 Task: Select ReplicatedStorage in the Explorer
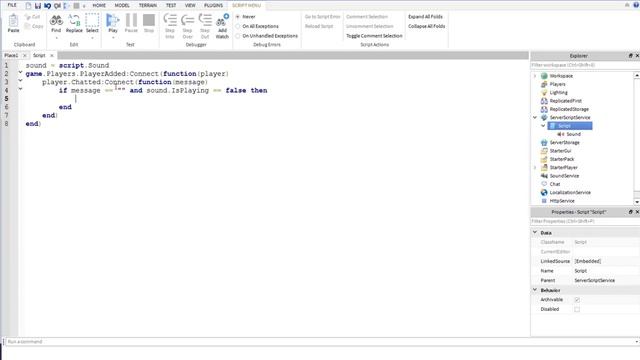[x=569, y=109]
